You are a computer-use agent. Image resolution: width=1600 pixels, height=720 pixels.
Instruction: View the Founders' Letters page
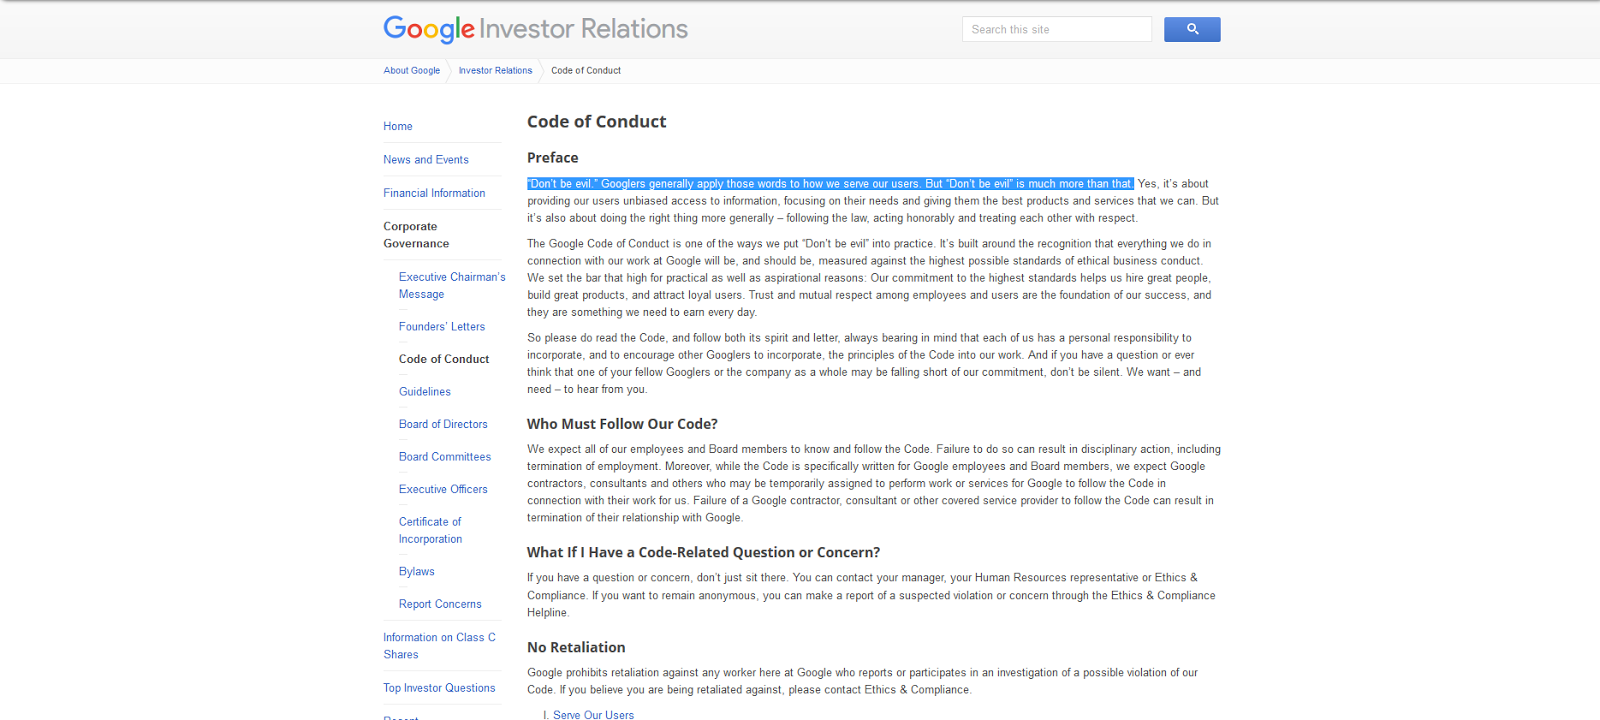pyautogui.click(x=441, y=327)
